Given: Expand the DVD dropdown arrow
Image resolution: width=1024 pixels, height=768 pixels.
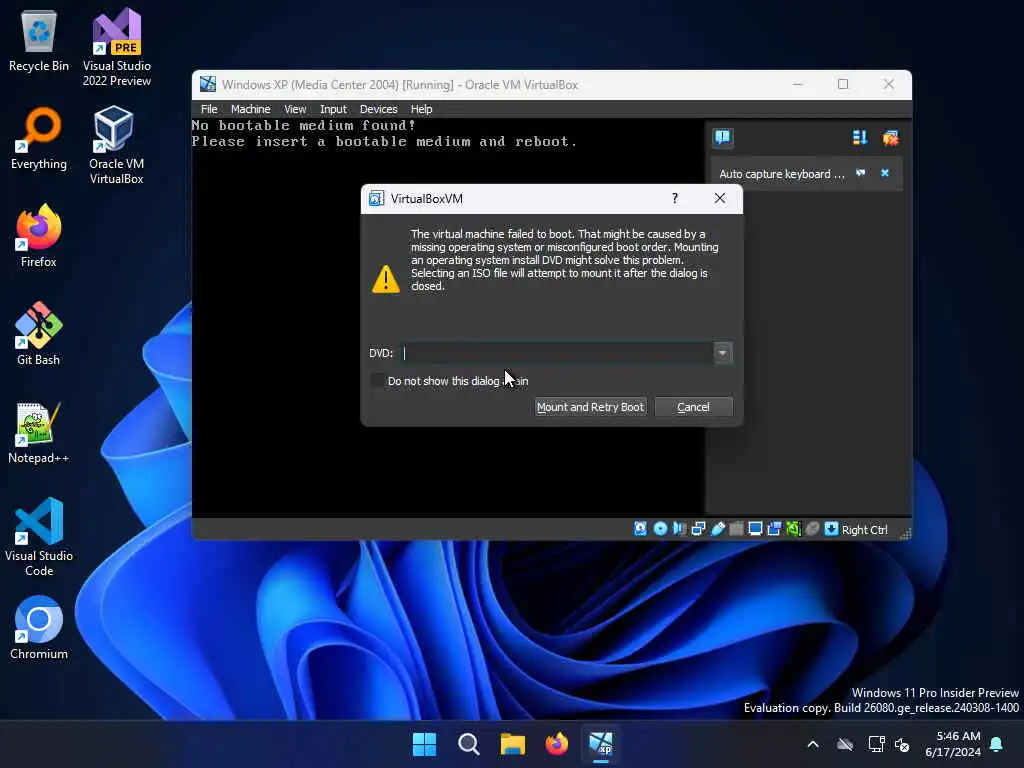Looking at the screenshot, I should 722,353.
